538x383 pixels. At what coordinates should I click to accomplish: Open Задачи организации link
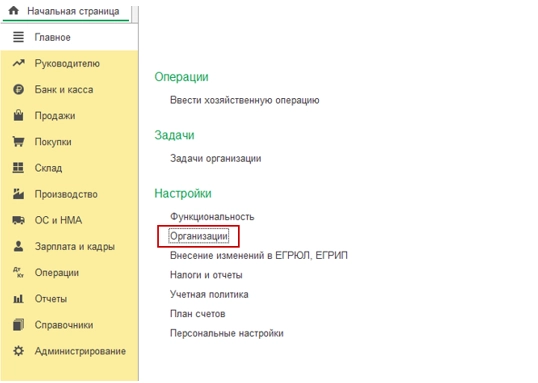pyautogui.click(x=215, y=159)
